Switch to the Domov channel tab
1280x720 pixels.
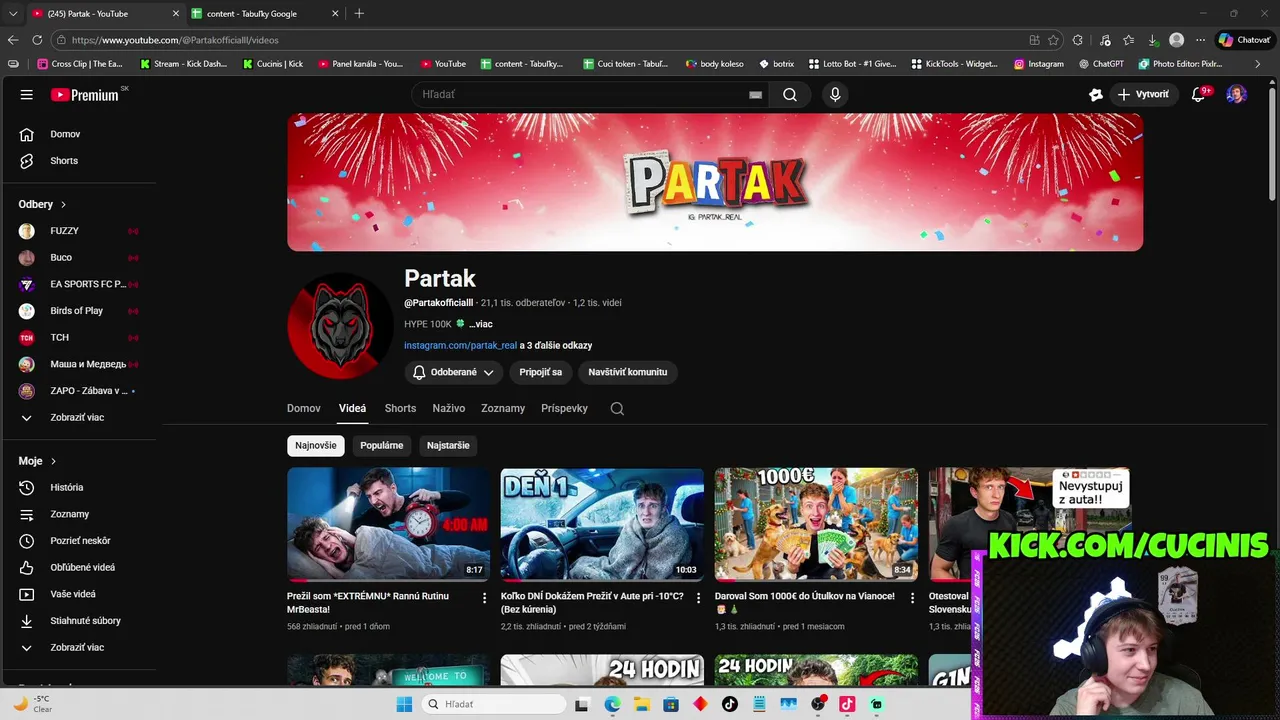tap(304, 409)
